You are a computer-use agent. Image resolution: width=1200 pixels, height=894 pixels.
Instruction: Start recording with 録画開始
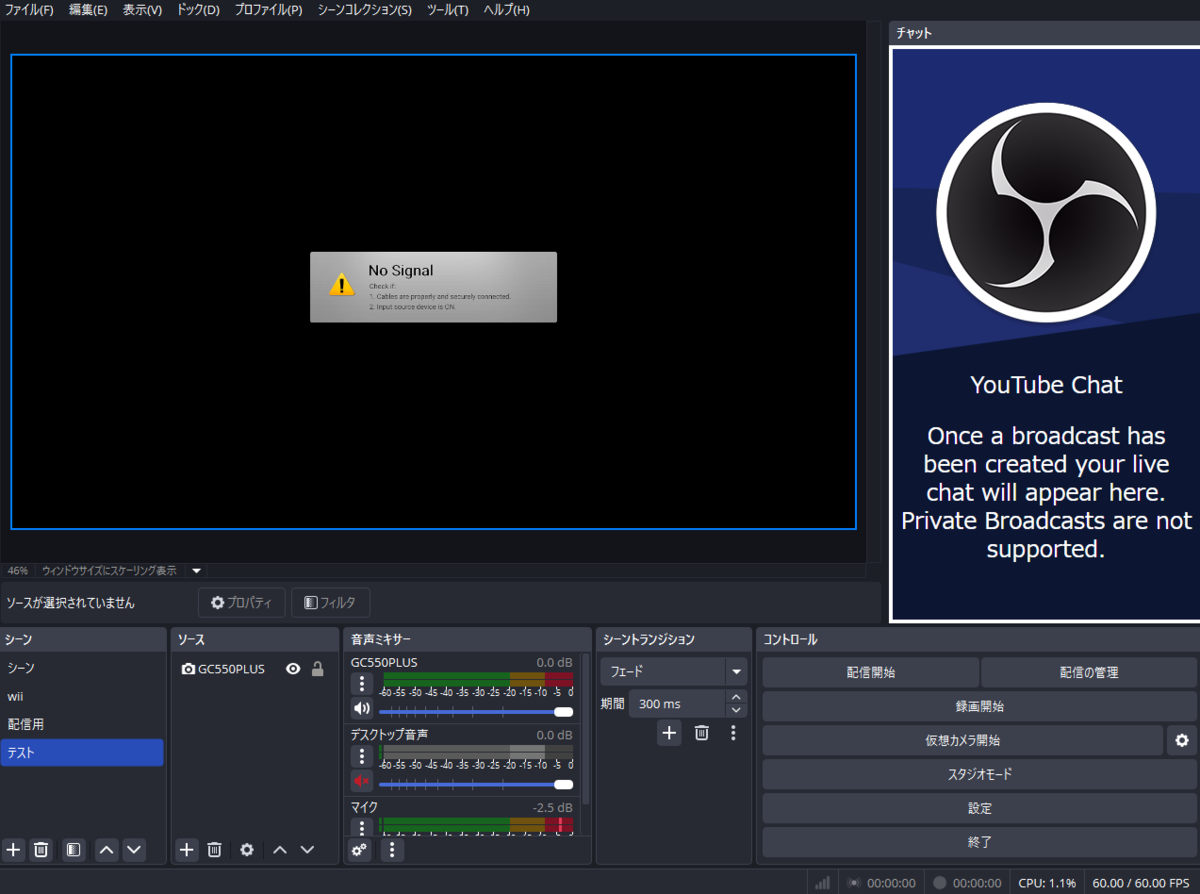tap(980, 706)
